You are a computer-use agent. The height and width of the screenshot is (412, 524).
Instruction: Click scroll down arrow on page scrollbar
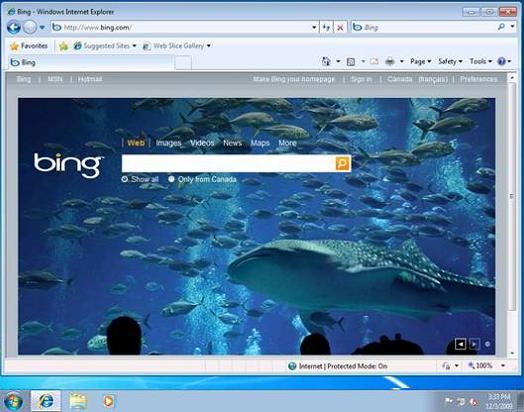click(512, 353)
